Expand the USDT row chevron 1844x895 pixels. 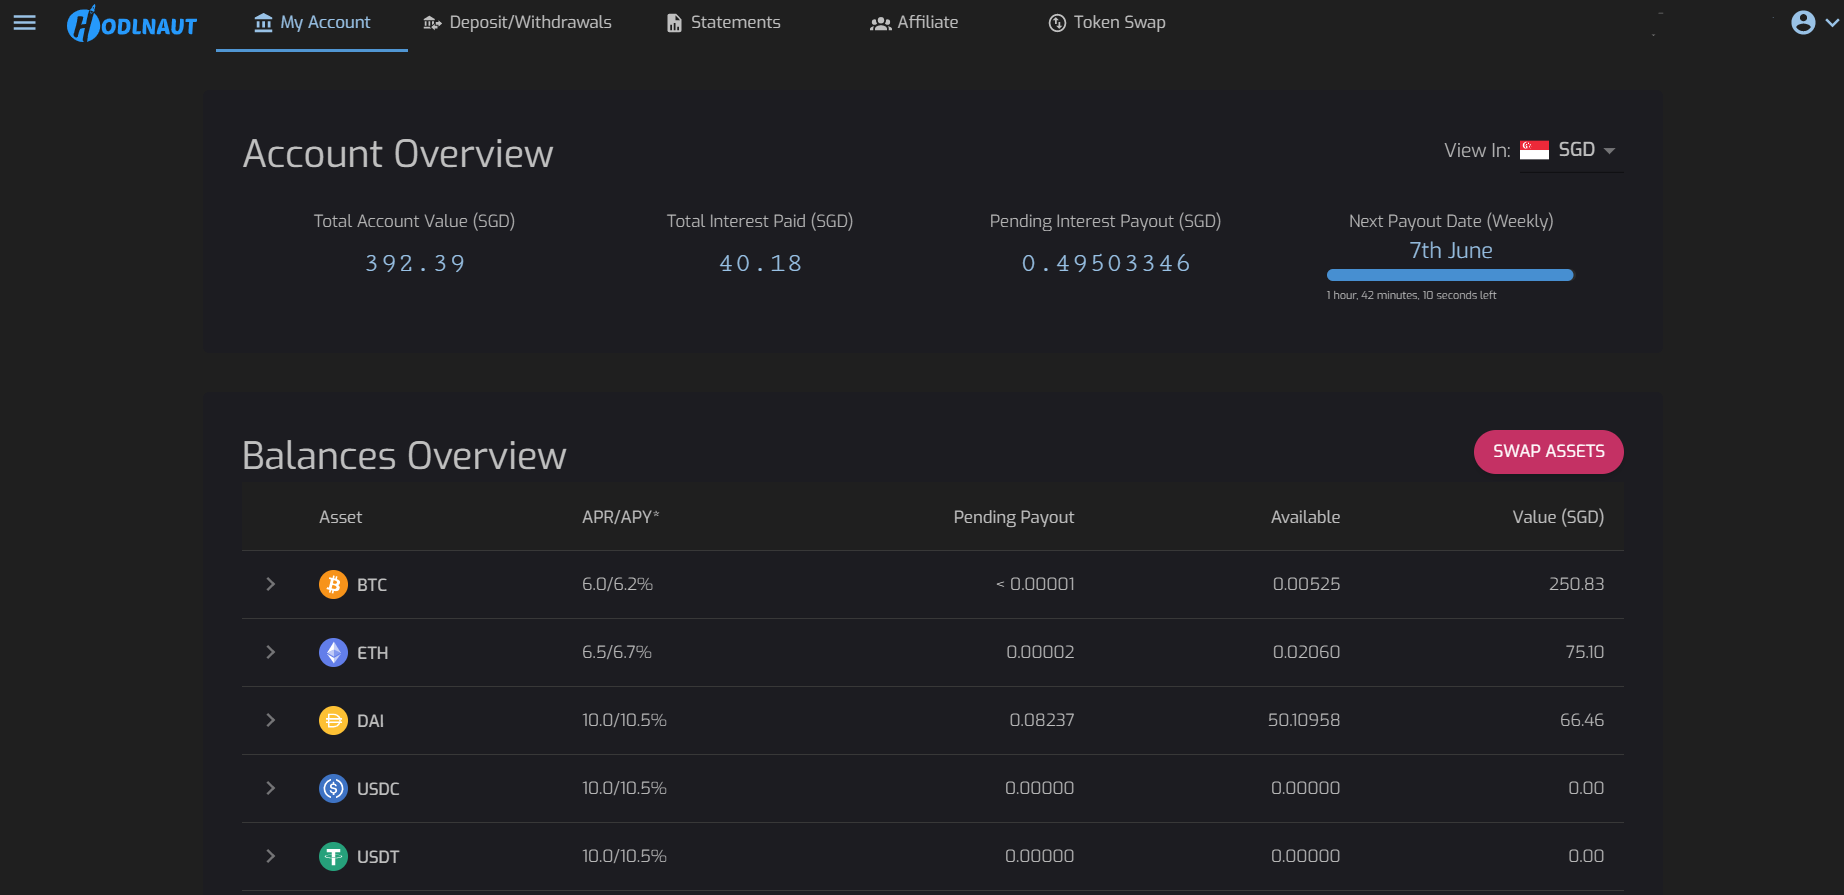click(270, 856)
